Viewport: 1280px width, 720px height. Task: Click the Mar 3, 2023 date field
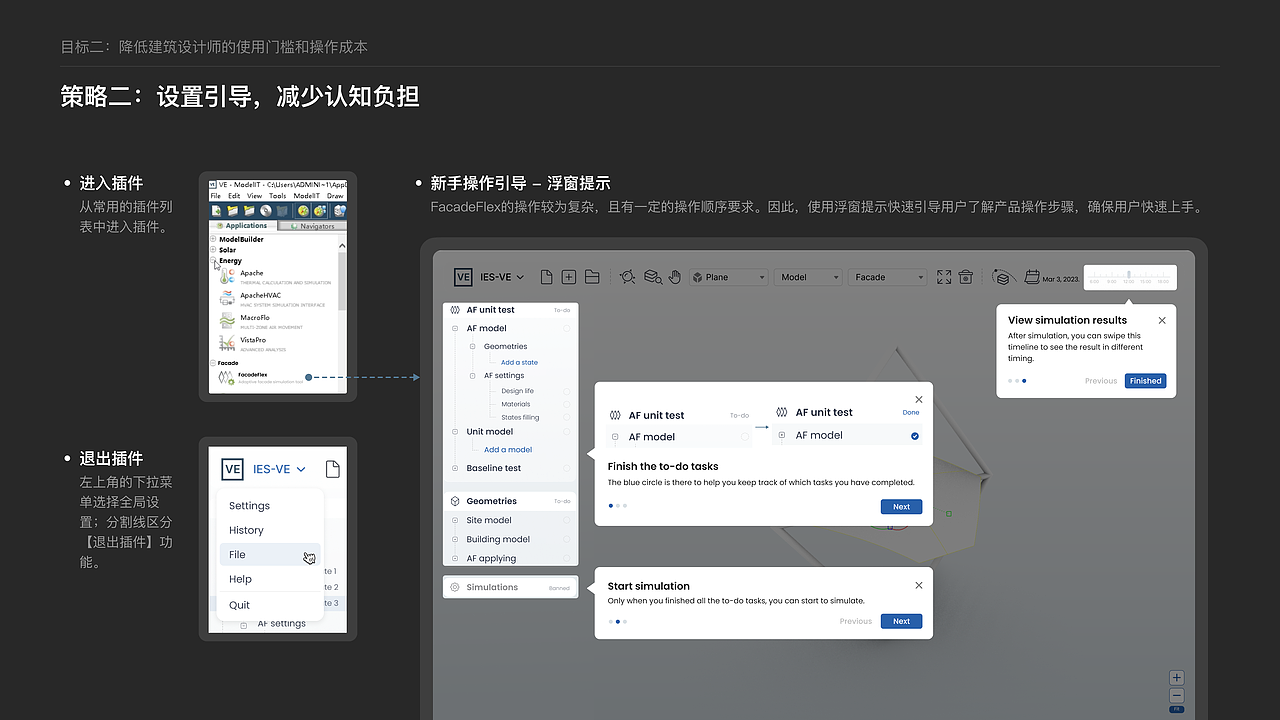[x=1061, y=279]
